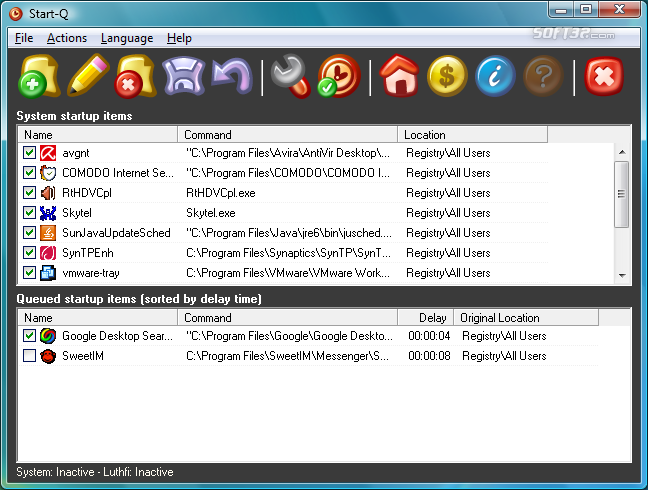Open the Help menu
This screenshot has height=490, width=648.
(179, 38)
